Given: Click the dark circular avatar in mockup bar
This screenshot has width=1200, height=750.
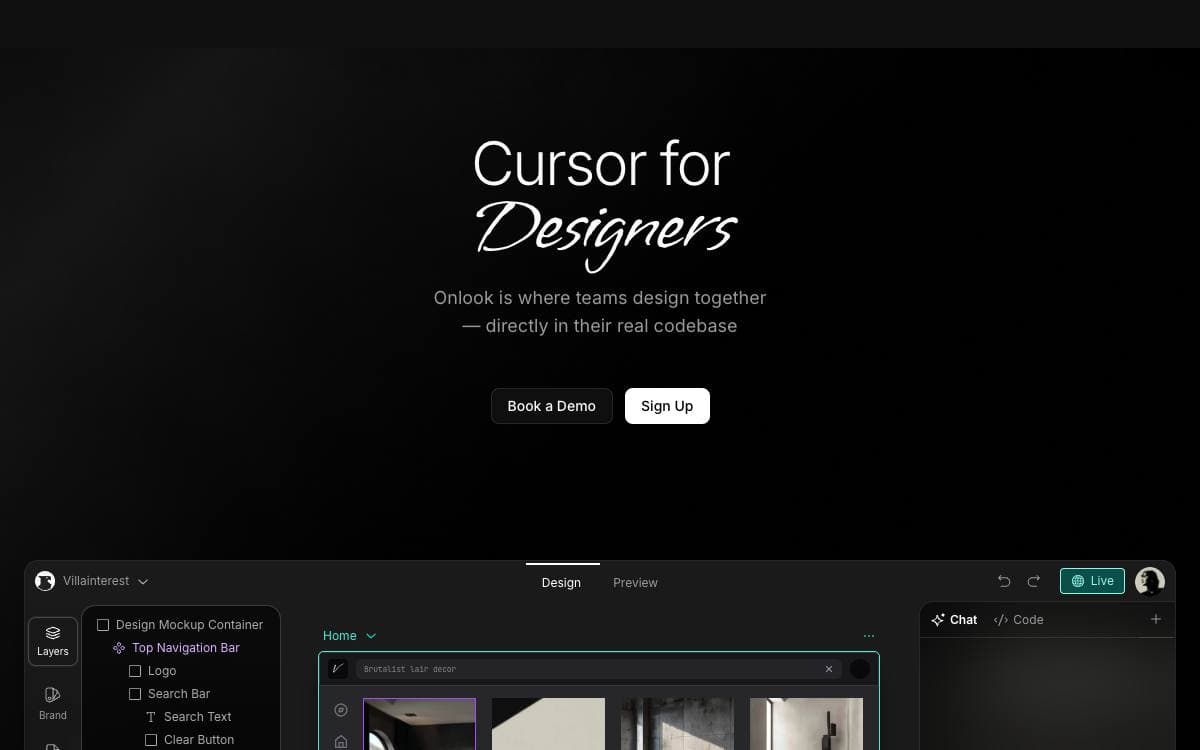Looking at the screenshot, I should pyautogui.click(x=860, y=669).
